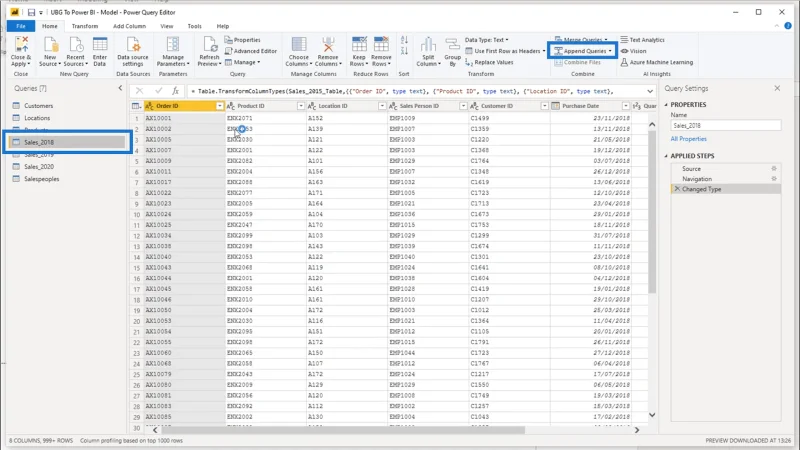Viewport: 800px width, 450px height.
Task: Collapse the Queries pane
Action: click(x=120, y=88)
